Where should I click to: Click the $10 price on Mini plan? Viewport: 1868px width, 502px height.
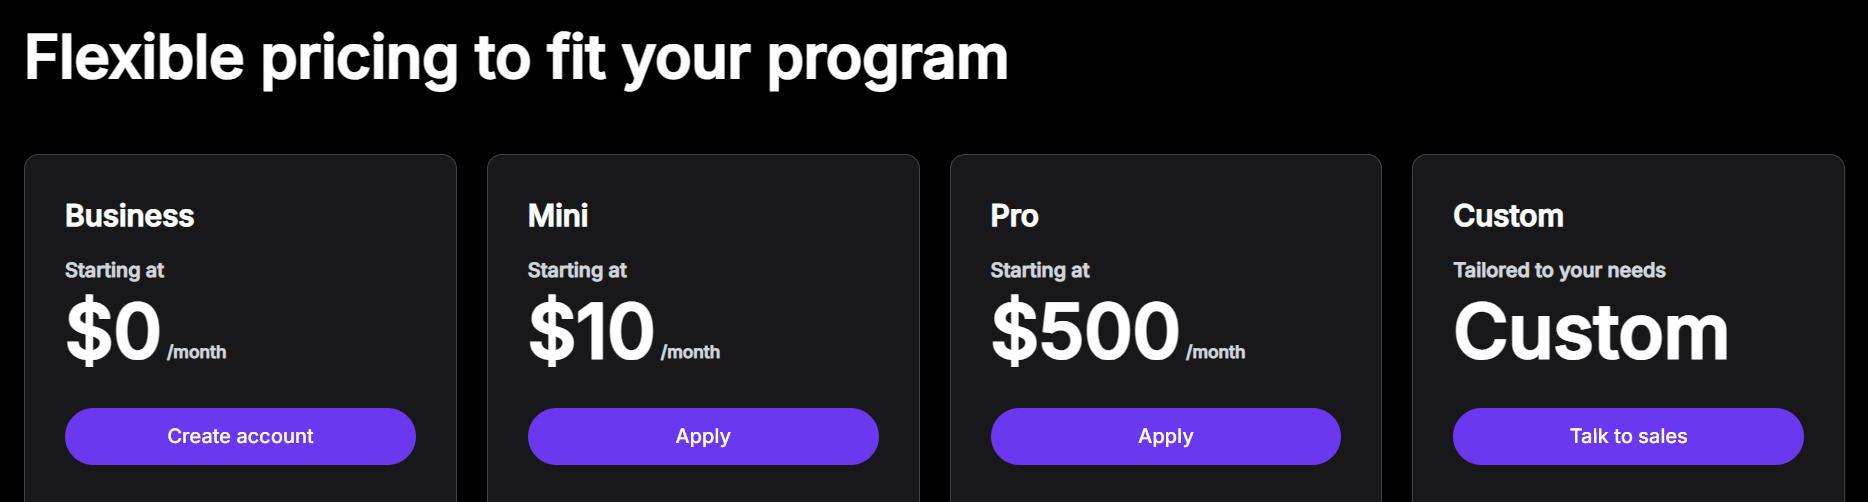(591, 331)
